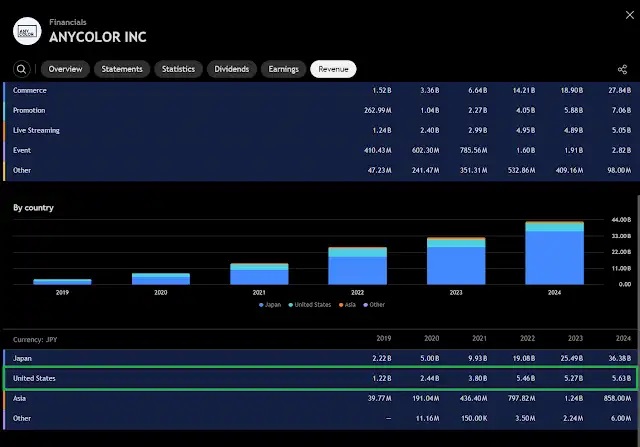The width and height of the screenshot is (640, 447).
Task: Click Japan 2024 value 36.38B
Action: coord(620,358)
